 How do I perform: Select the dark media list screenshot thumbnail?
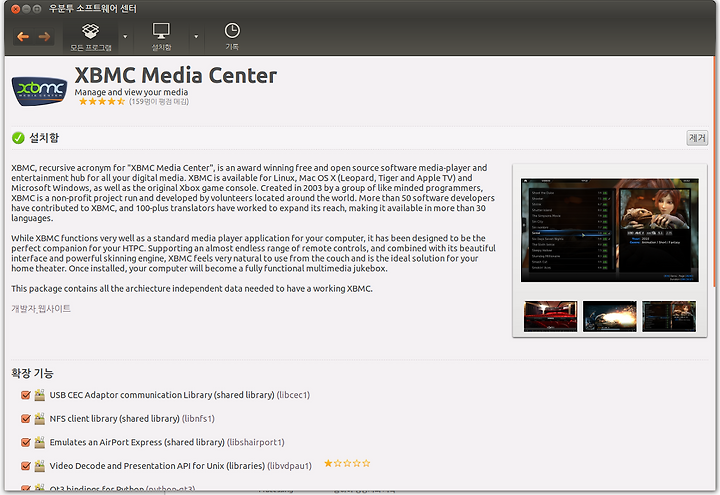[x=669, y=316]
